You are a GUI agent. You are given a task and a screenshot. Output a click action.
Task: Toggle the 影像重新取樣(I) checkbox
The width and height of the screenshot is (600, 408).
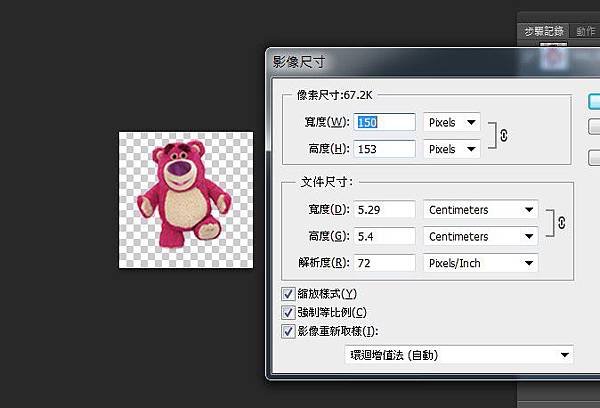(x=288, y=331)
